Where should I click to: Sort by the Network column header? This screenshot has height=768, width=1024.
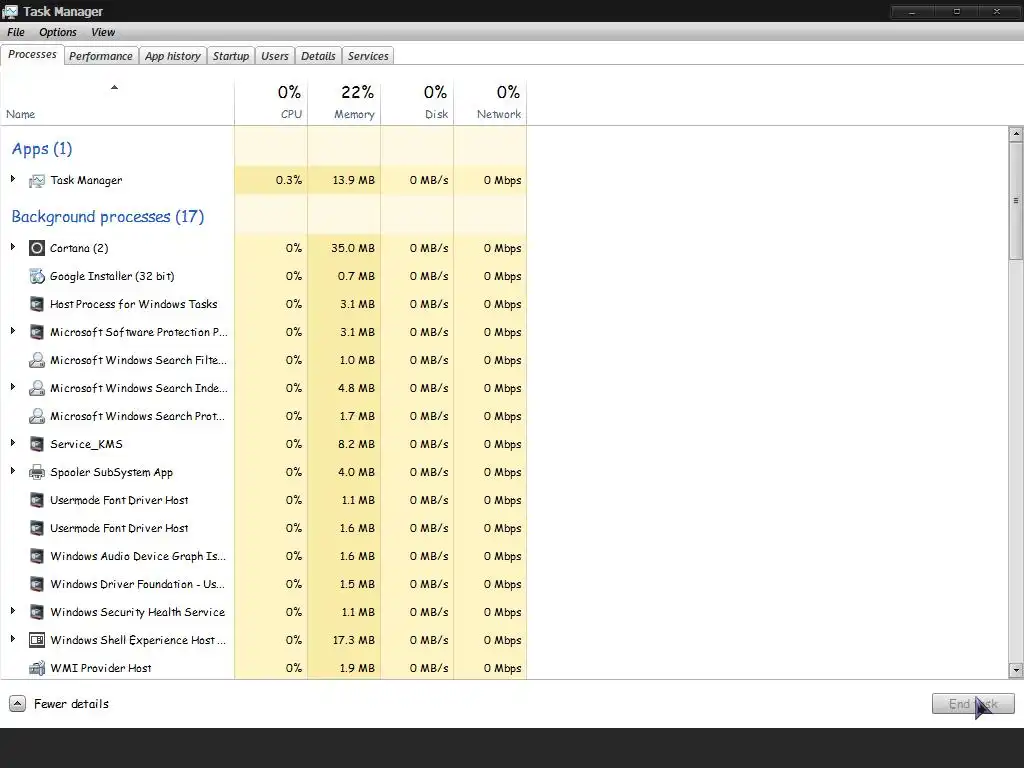(x=490, y=103)
